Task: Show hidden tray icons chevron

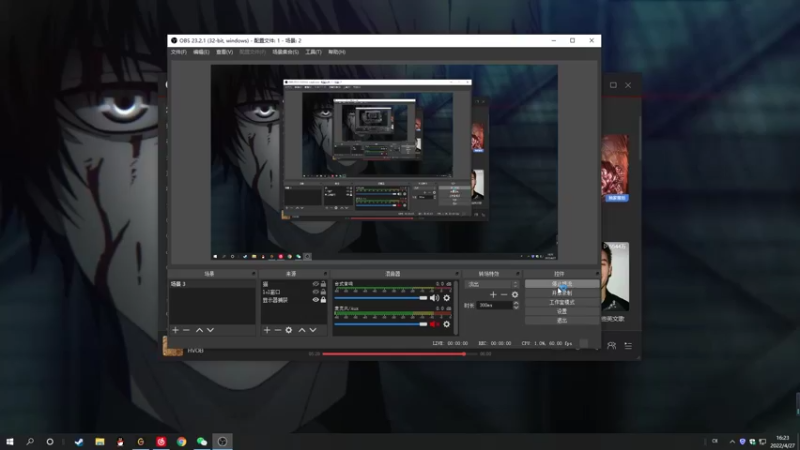Action: tap(732, 441)
